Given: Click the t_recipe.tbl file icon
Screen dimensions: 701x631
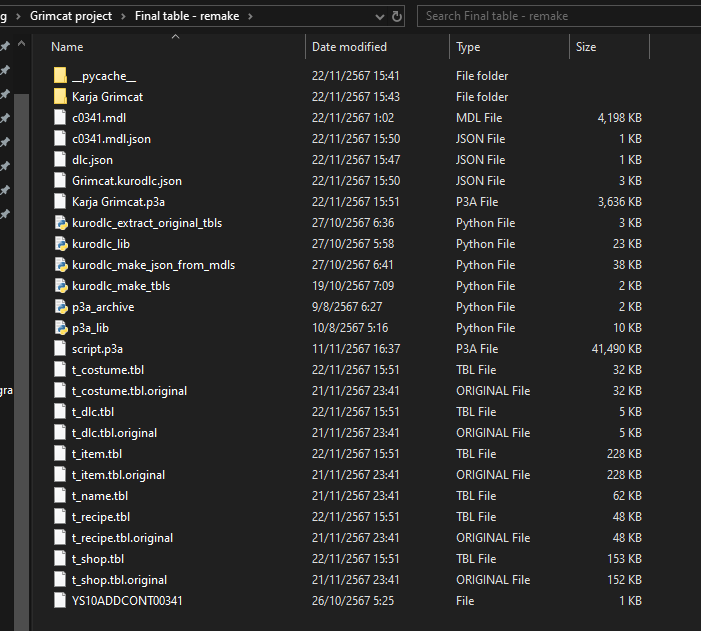Looking at the screenshot, I should pos(60,517).
